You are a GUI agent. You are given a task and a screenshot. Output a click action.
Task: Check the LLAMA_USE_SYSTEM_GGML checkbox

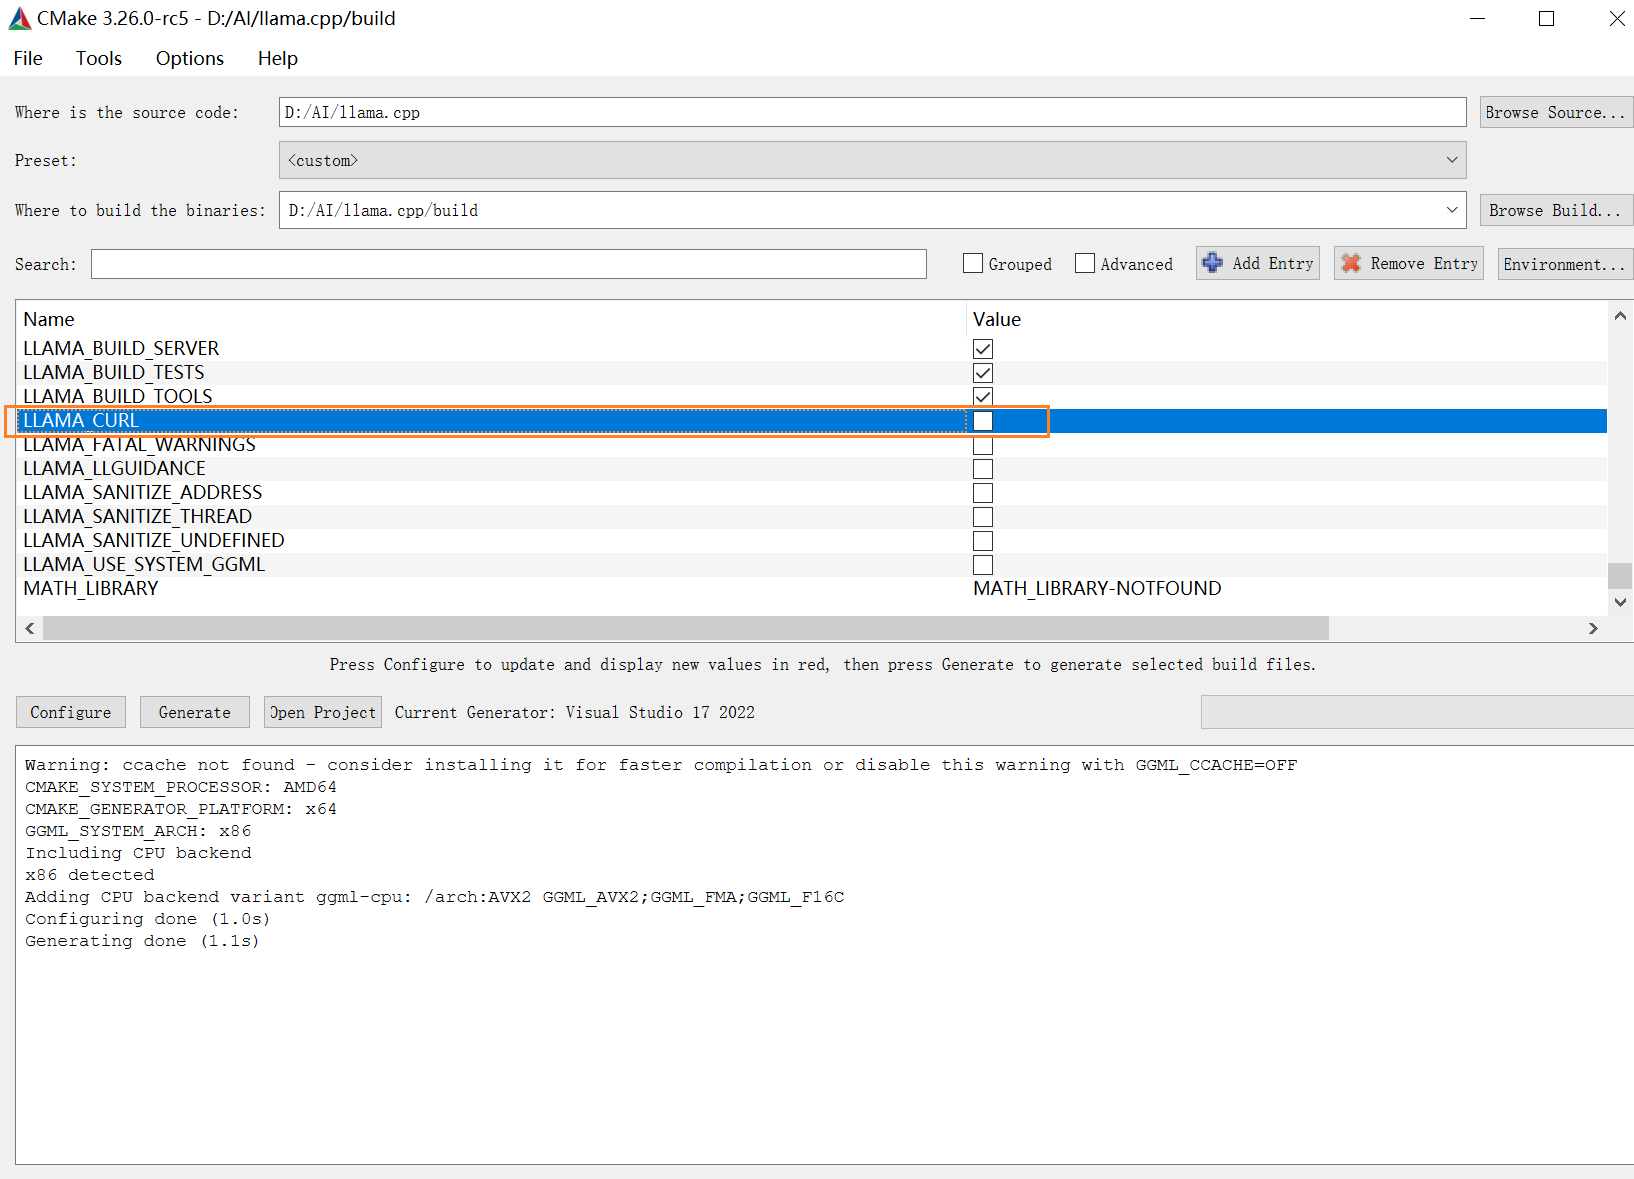click(983, 565)
